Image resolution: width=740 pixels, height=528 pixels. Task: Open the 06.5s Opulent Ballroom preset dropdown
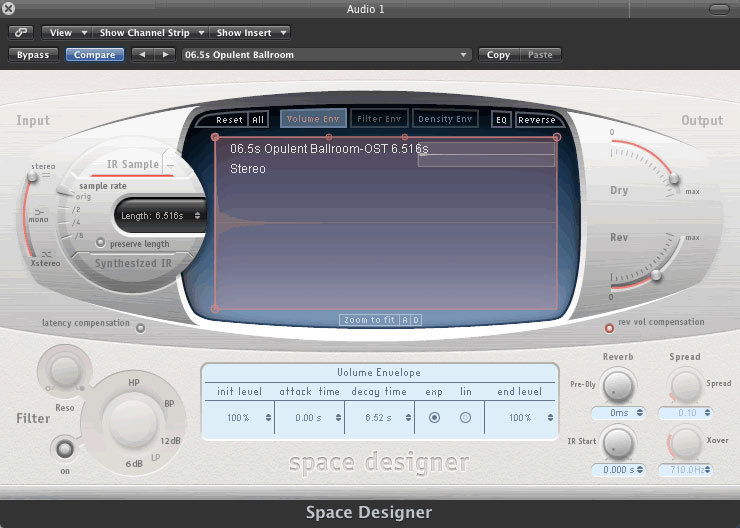[x=327, y=55]
